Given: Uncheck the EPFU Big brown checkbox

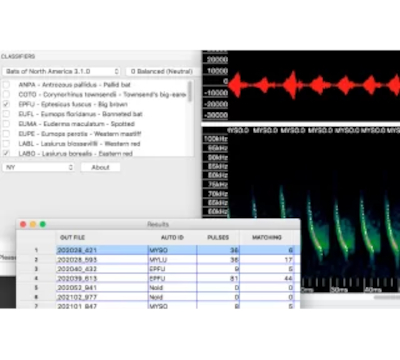Looking at the screenshot, I should (6, 104).
